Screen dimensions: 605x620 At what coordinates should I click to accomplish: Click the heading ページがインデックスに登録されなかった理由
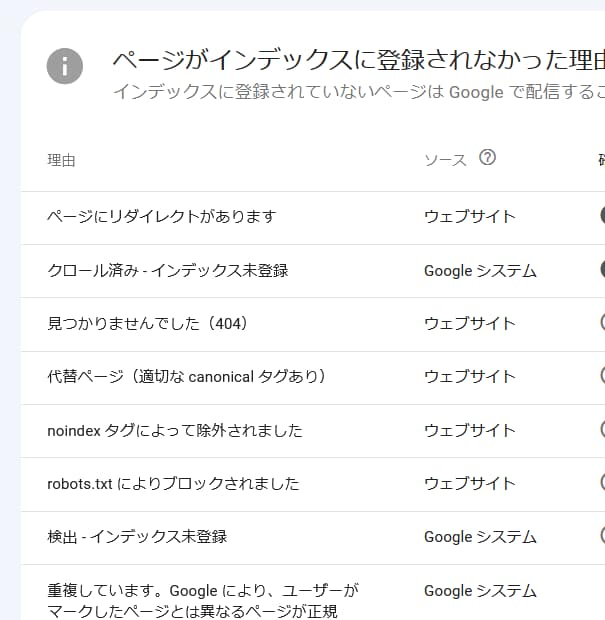pos(359,60)
